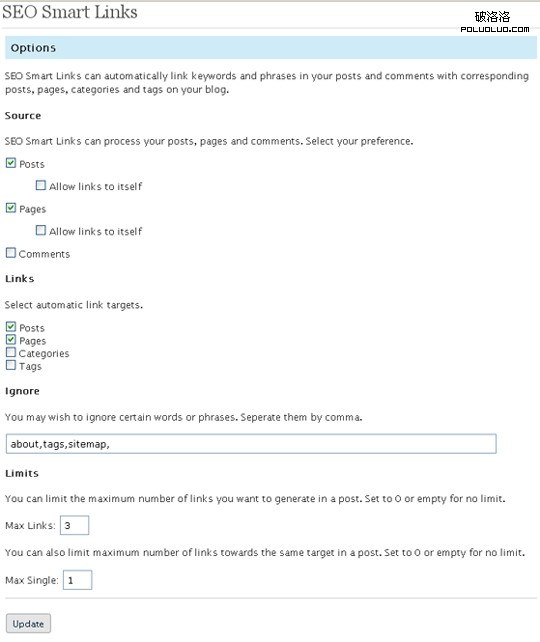Viewport: 540px width, 642px height.
Task: Uncheck the Pages source checkbox
Action: (11, 208)
